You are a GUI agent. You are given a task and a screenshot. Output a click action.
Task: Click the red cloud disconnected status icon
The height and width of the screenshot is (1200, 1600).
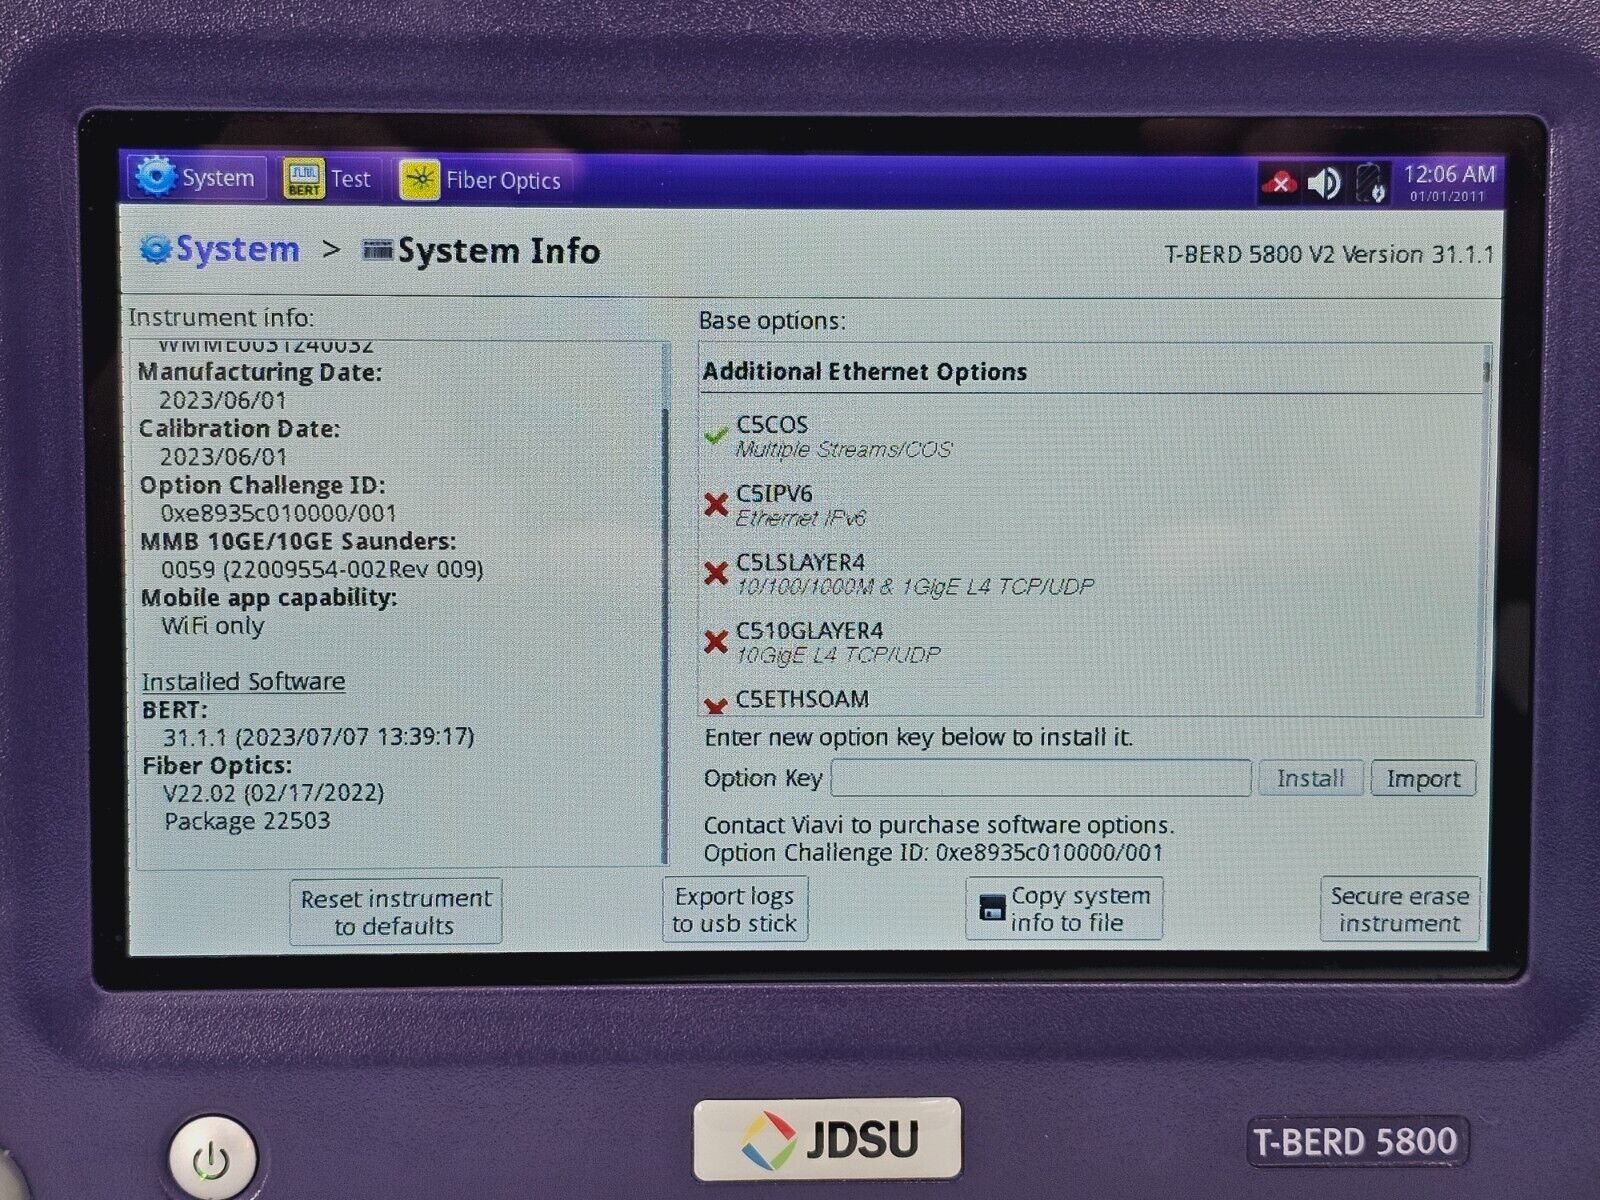[1279, 184]
